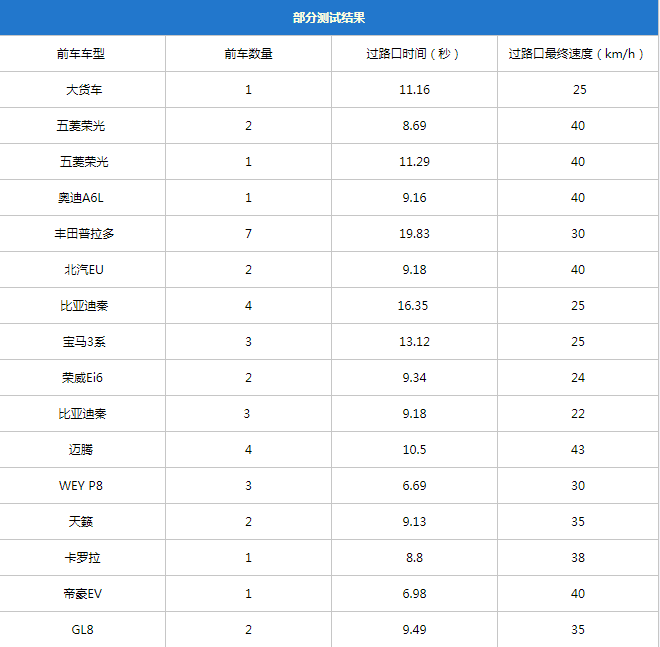
Task: Click the 帝豪EV cell
Action: (82, 594)
